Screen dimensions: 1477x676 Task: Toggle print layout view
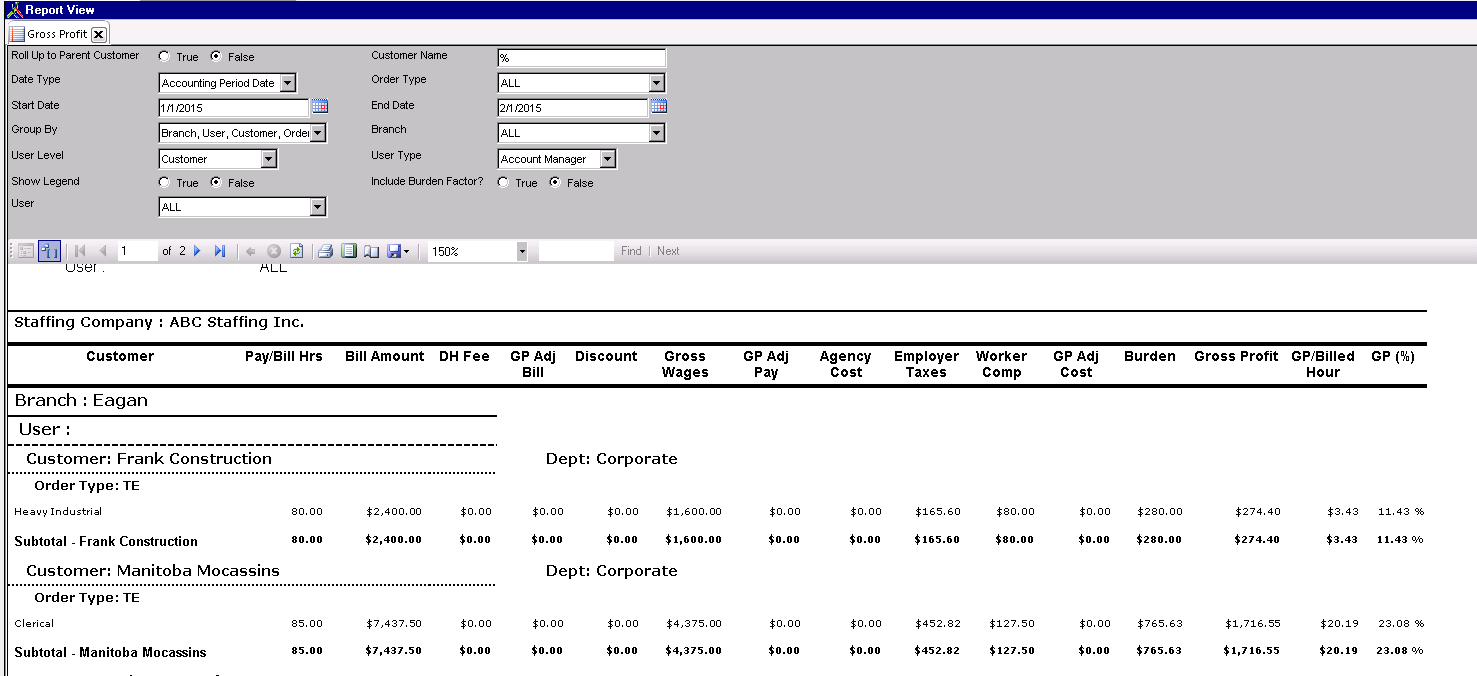[x=348, y=251]
